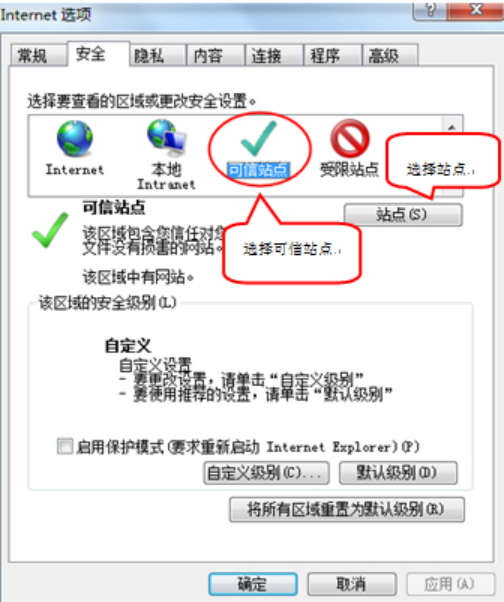Viewport: 504px width, 602px height.
Task: Click the 取消 button
Action: (352, 584)
